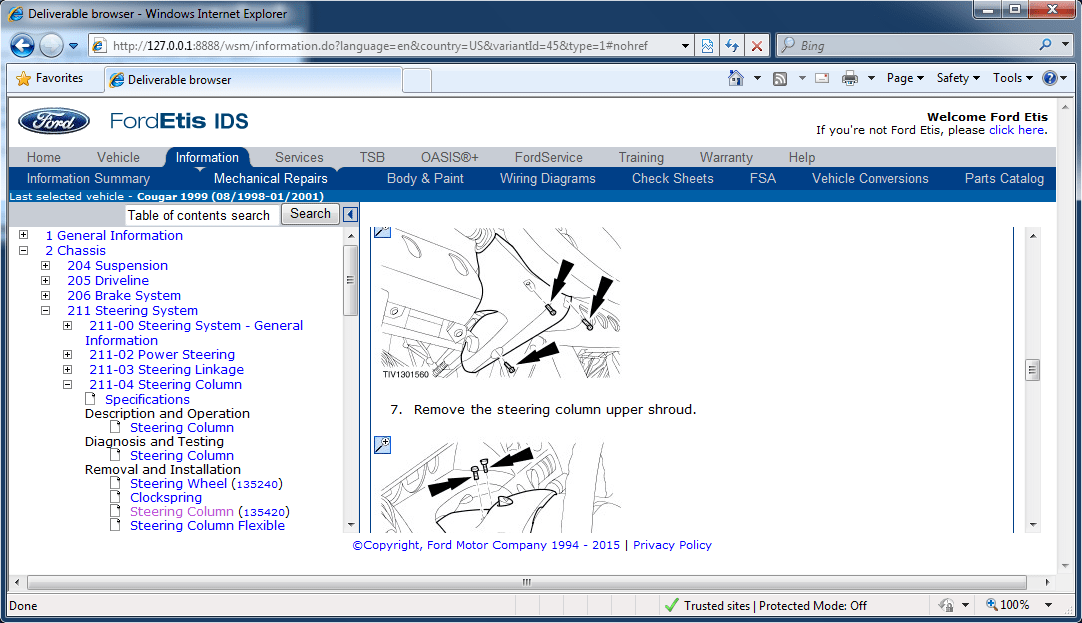Click the tree panel scrollbar down arrow
The width and height of the screenshot is (1082, 623).
click(x=351, y=525)
